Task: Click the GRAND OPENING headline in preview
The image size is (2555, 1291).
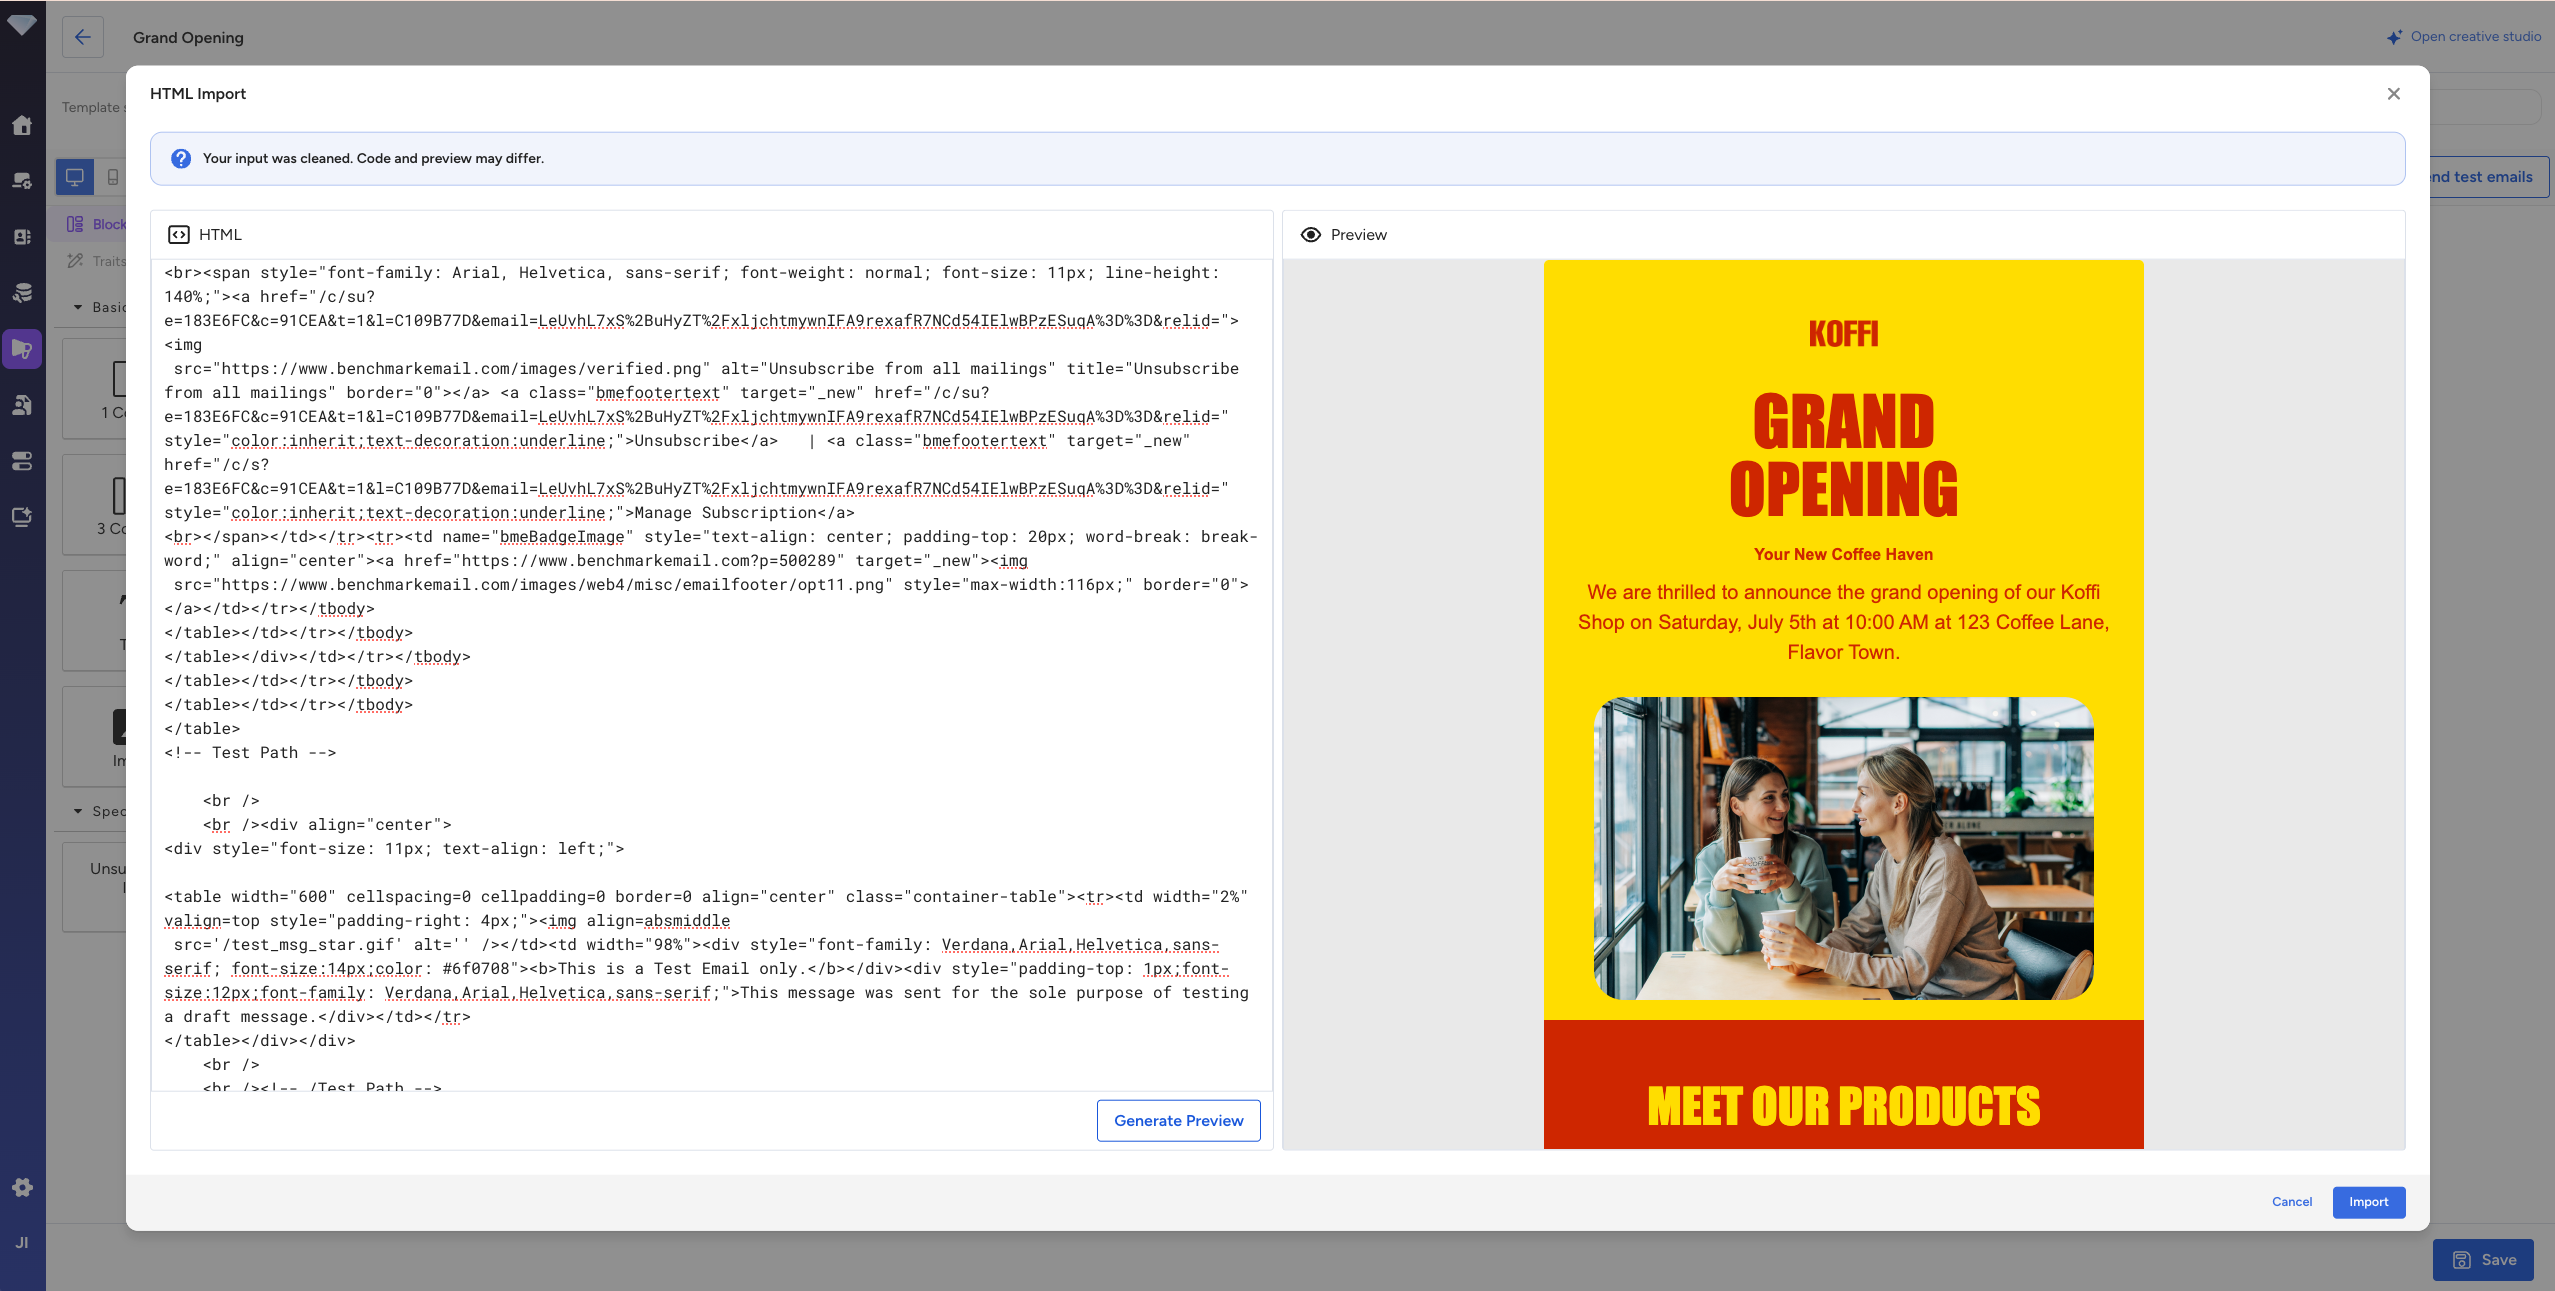Action: pos(1843,455)
